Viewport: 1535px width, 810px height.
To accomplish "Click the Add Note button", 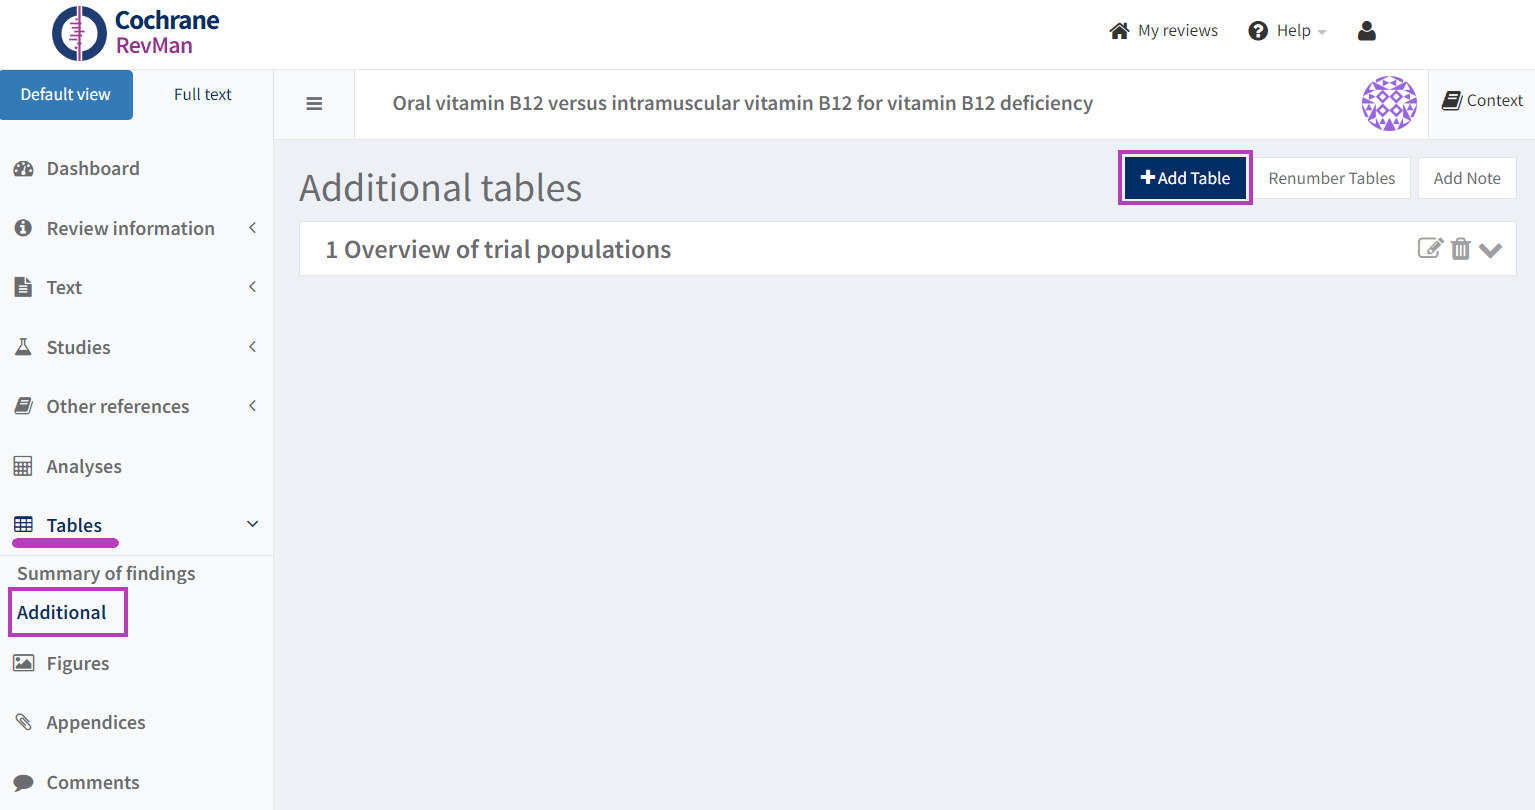I will [1466, 178].
